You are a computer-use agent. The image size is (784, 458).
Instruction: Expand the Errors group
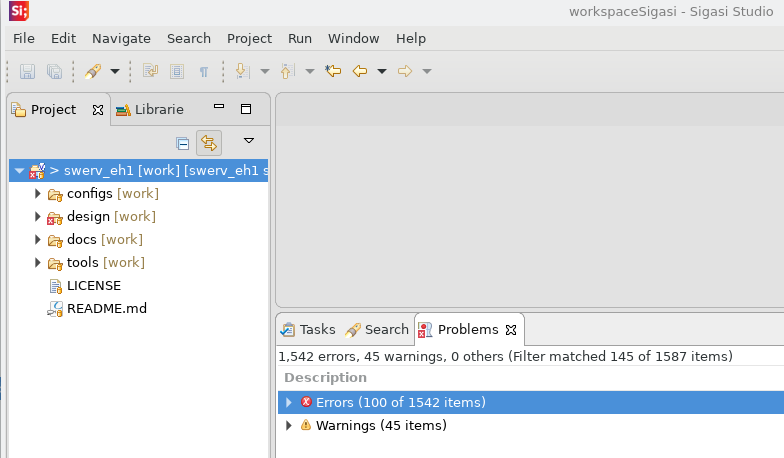click(x=288, y=402)
